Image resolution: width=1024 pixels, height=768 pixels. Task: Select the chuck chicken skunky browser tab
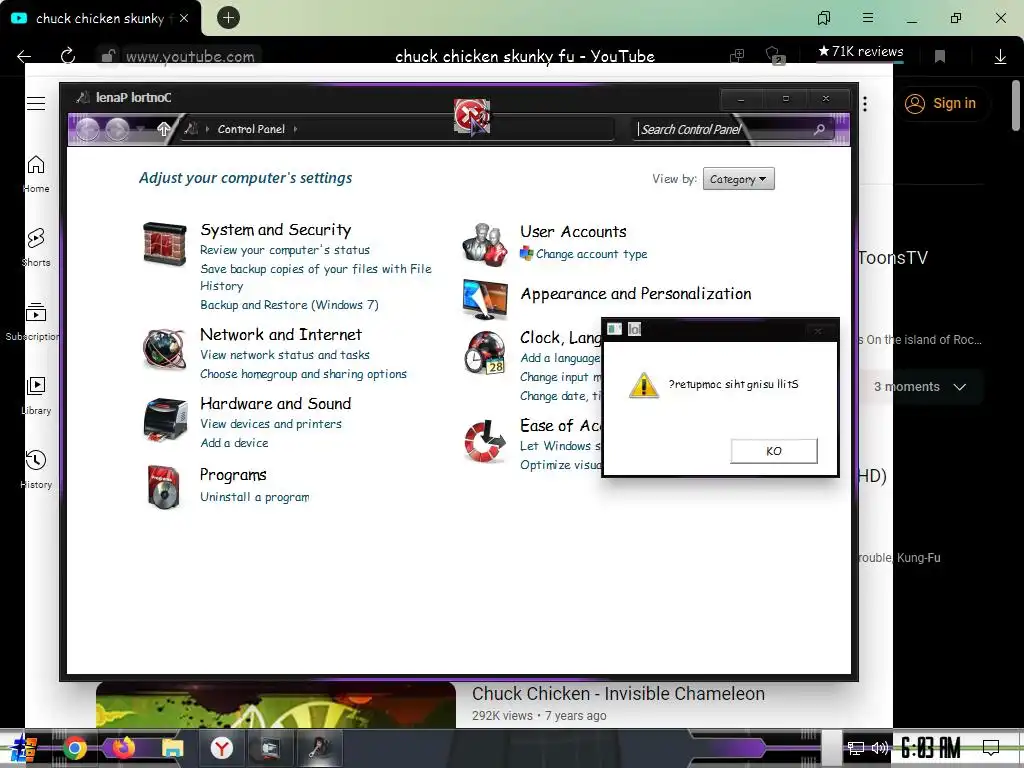(101, 18)
